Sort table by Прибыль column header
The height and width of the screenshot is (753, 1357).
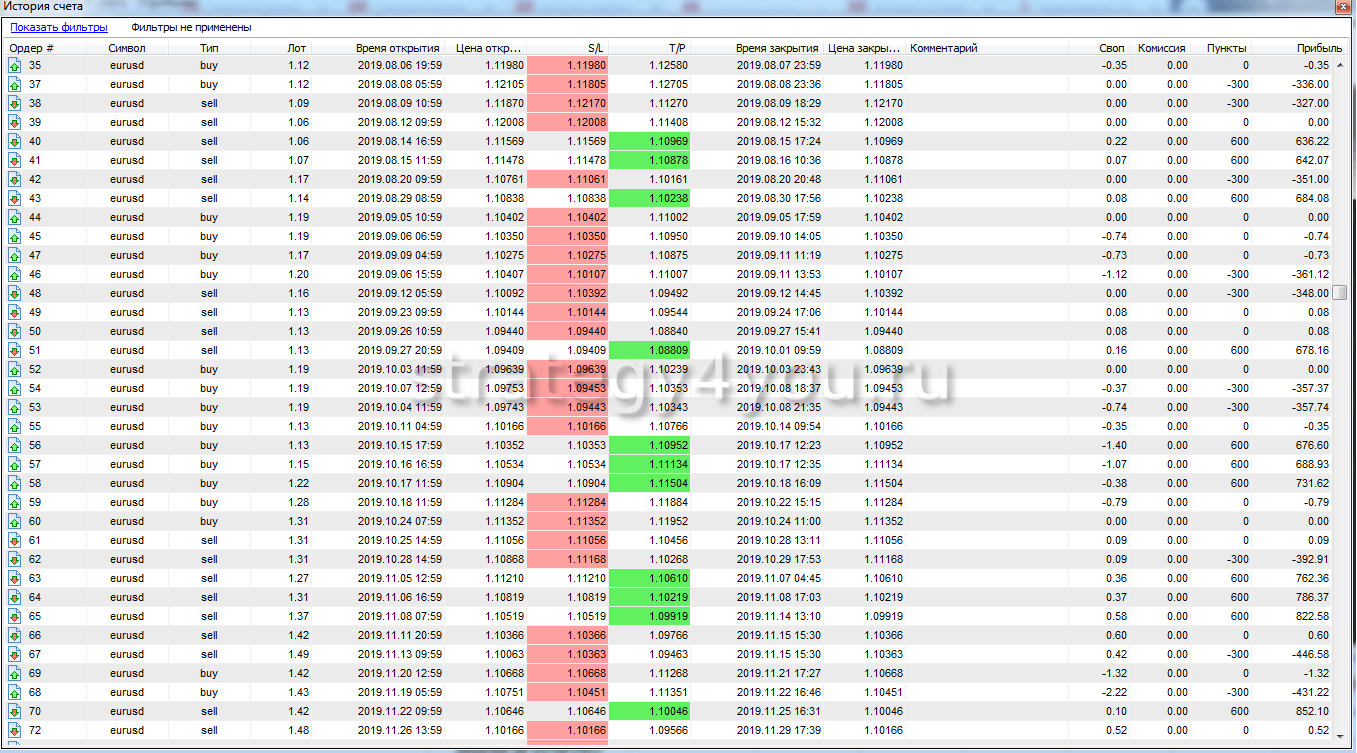1319,48
